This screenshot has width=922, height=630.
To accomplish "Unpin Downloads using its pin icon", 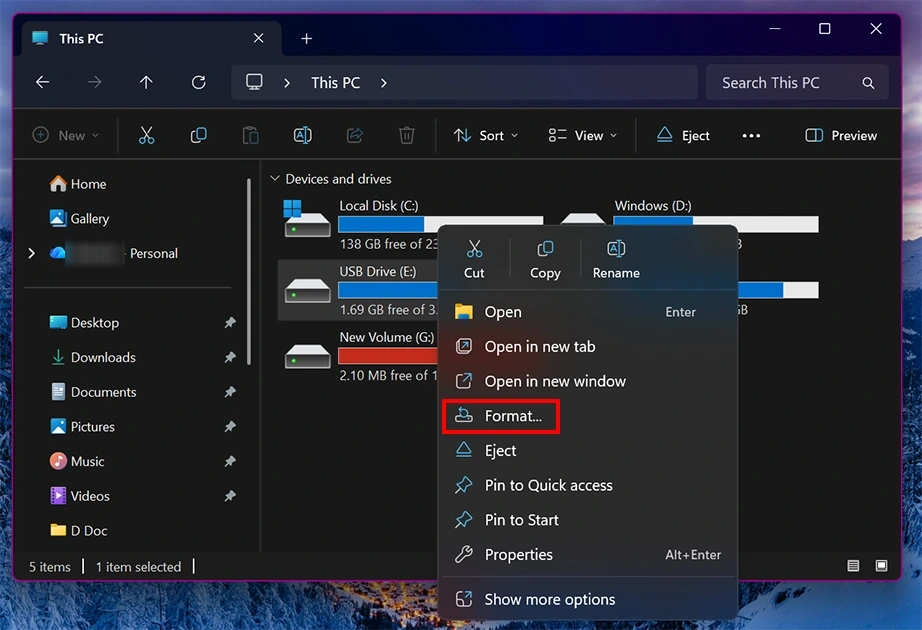I will (x=230, y=357).
